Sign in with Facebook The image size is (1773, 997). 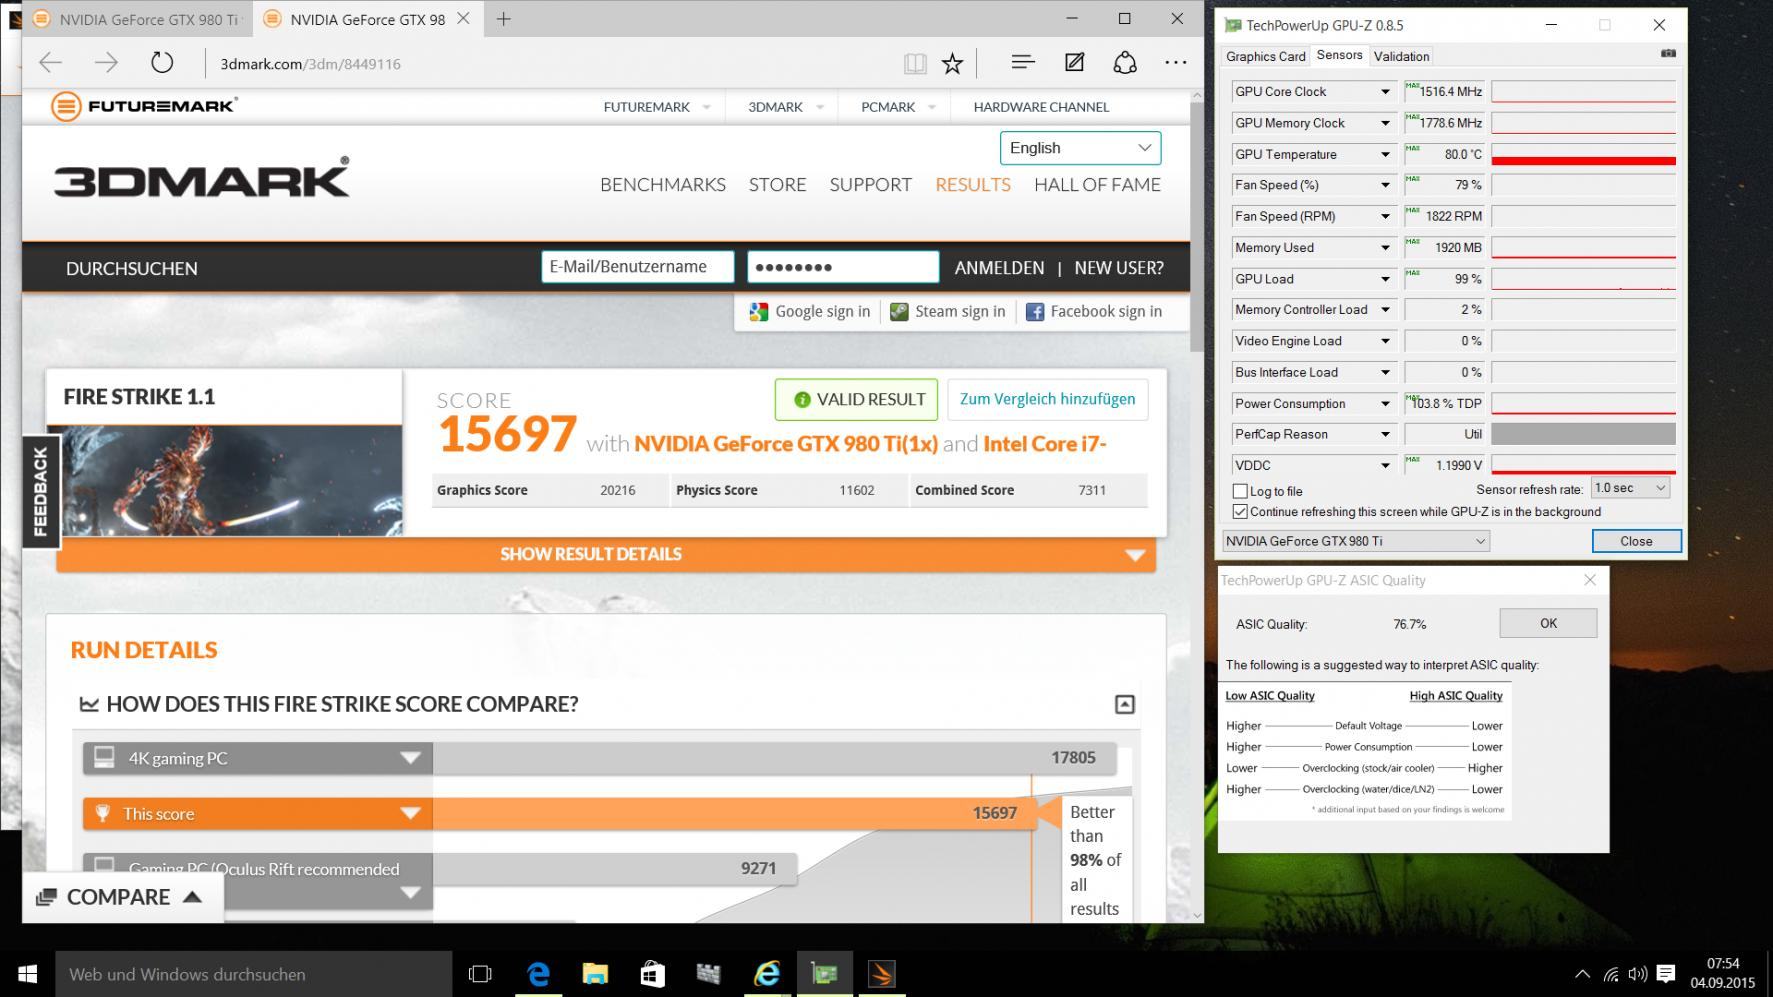[1094, 312]
